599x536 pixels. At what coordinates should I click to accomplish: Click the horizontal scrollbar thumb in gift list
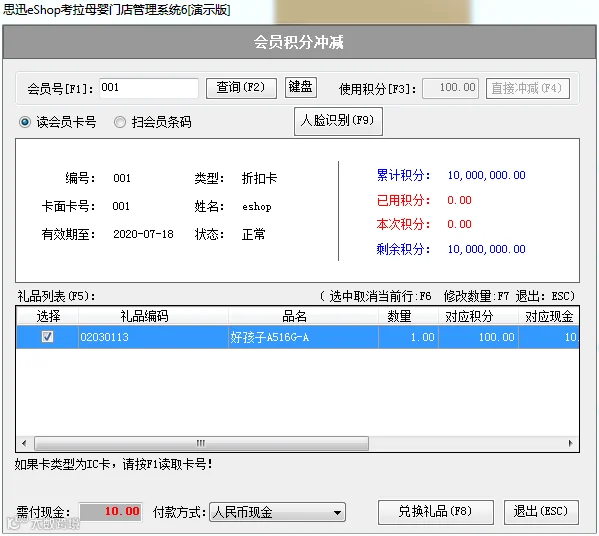point(201,443)
